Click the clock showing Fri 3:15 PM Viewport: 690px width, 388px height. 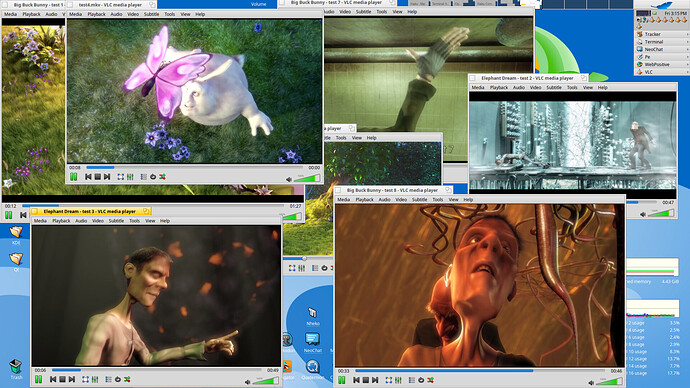tap(675, 13)
